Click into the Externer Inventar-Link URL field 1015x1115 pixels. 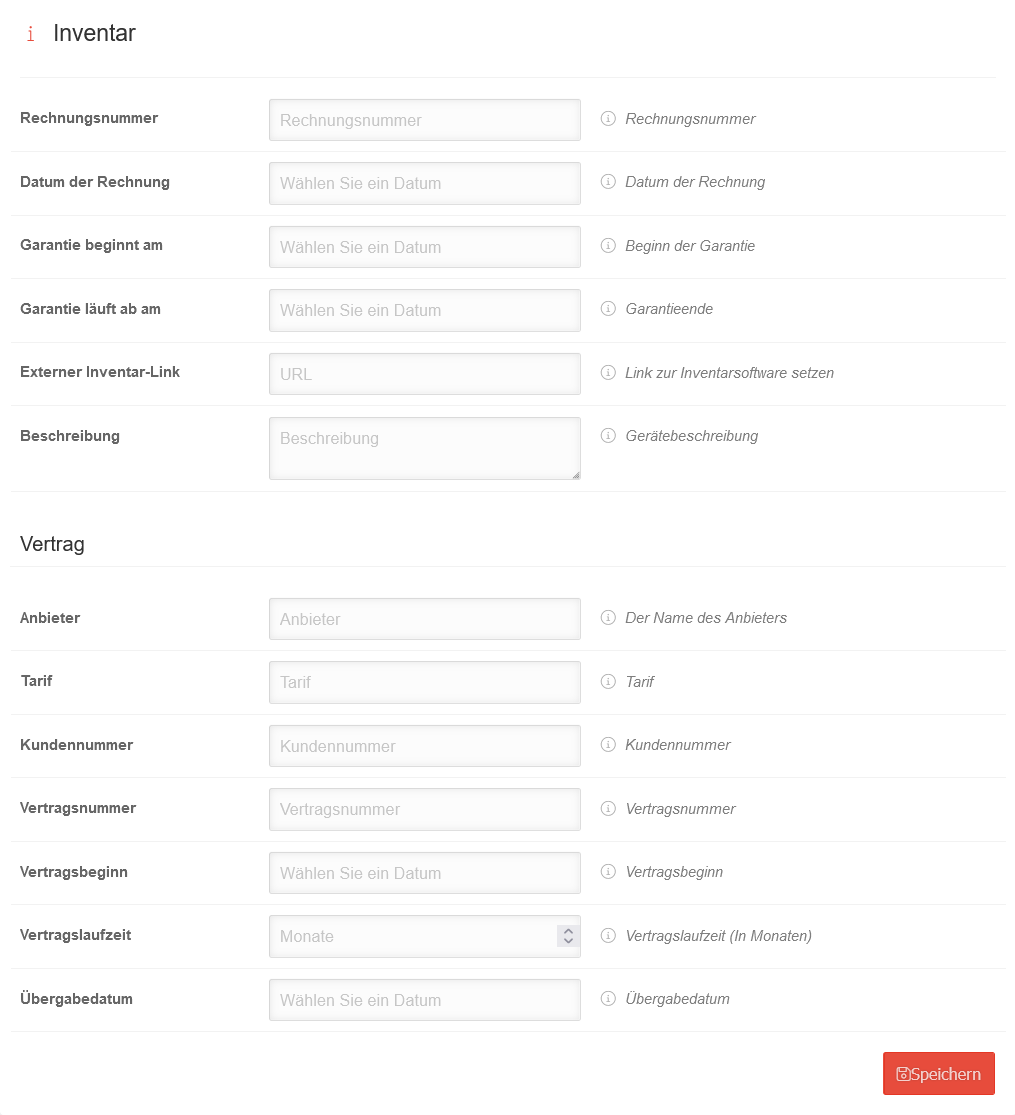(x=424, y=374)
